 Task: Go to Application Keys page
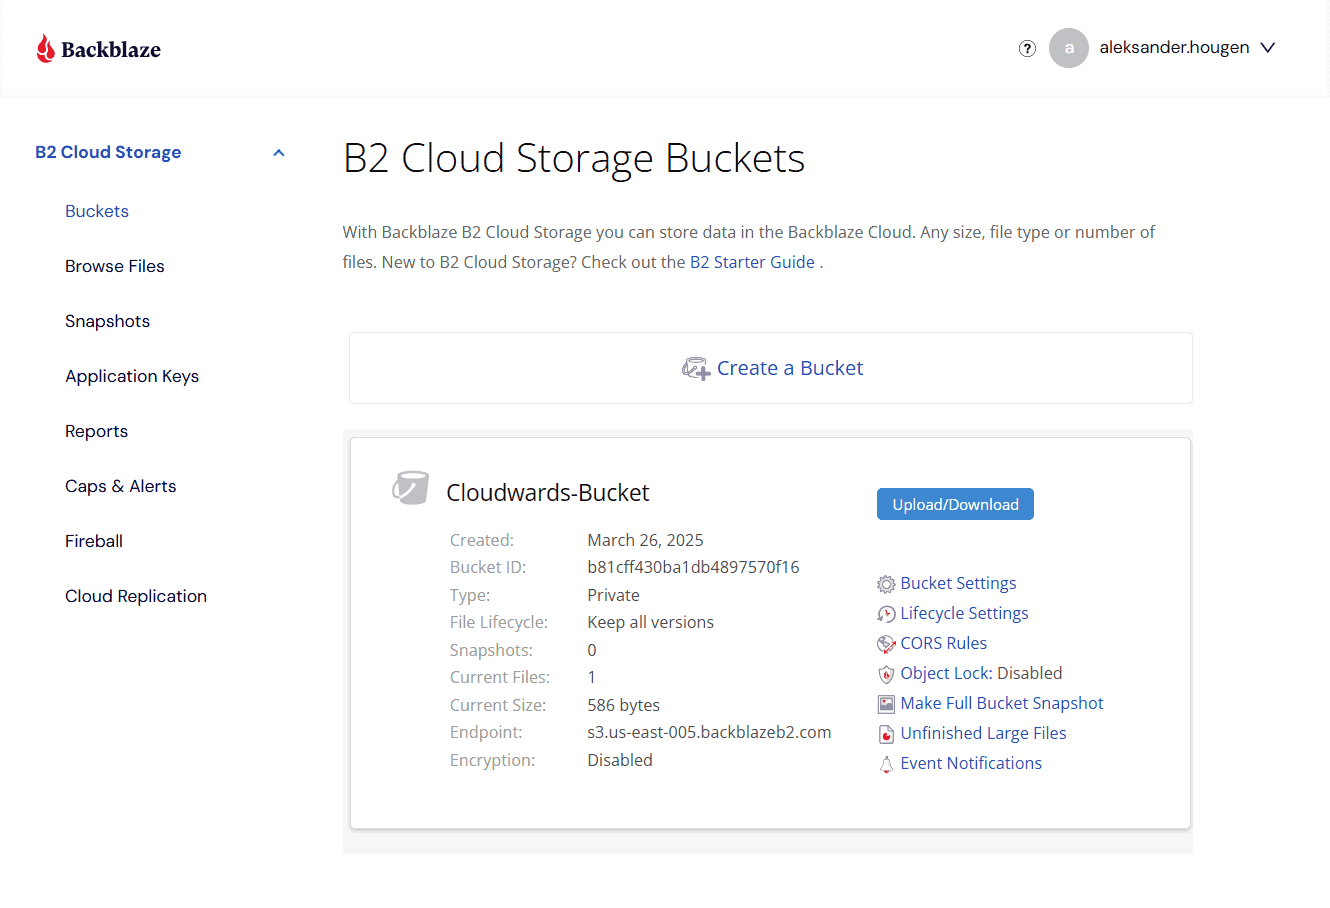pyautogui.click(x=132, y=376)
